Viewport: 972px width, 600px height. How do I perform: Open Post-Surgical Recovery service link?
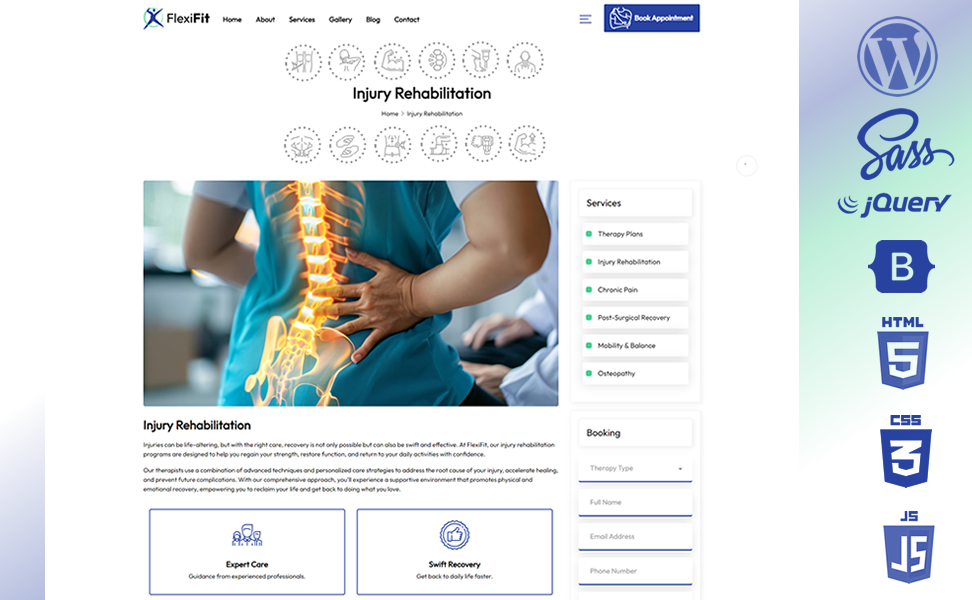(635, 318)
